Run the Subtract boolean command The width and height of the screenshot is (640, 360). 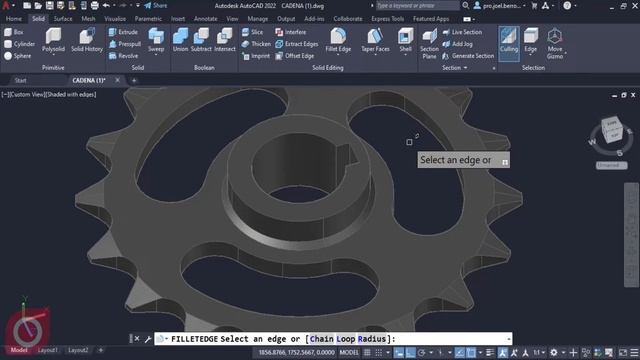tap(201, 40)
